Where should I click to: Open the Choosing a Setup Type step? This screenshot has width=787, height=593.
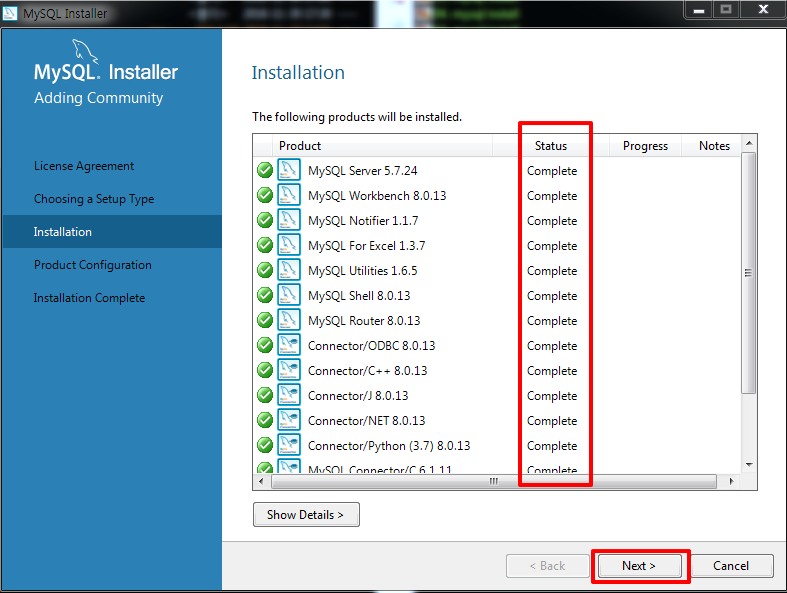94,199
